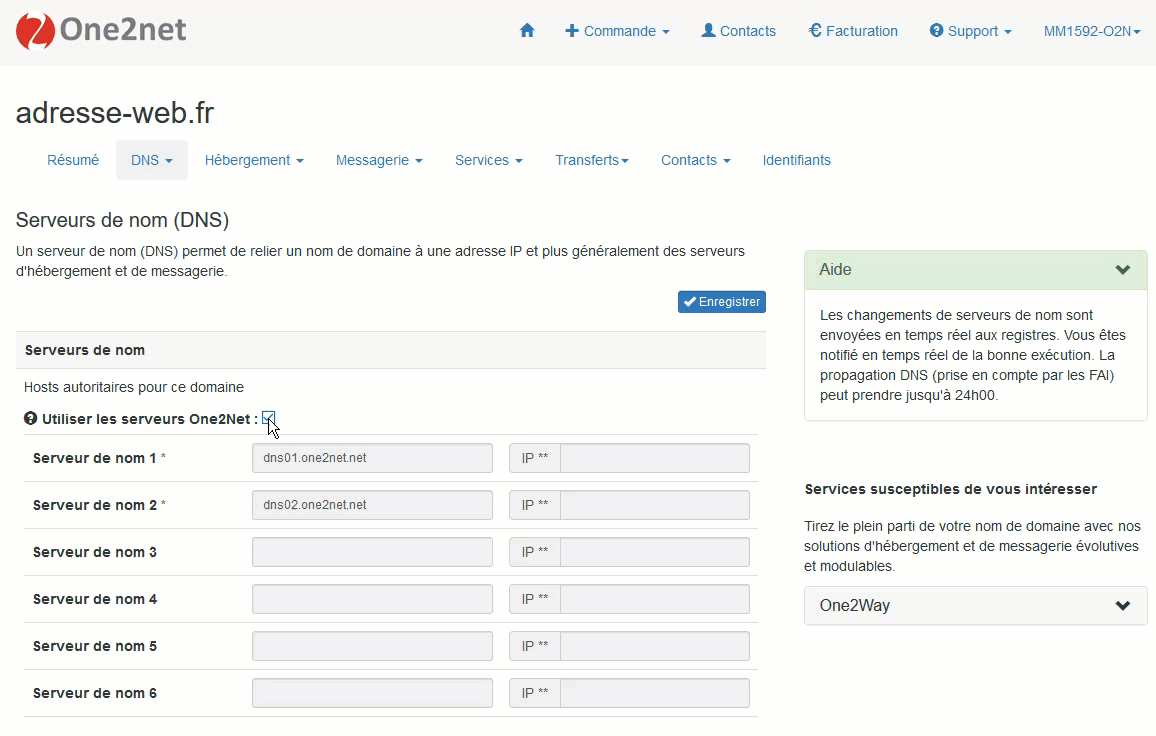
Task: Click the IP field for Serveur de nom 1
Action: tap(654, 458)
